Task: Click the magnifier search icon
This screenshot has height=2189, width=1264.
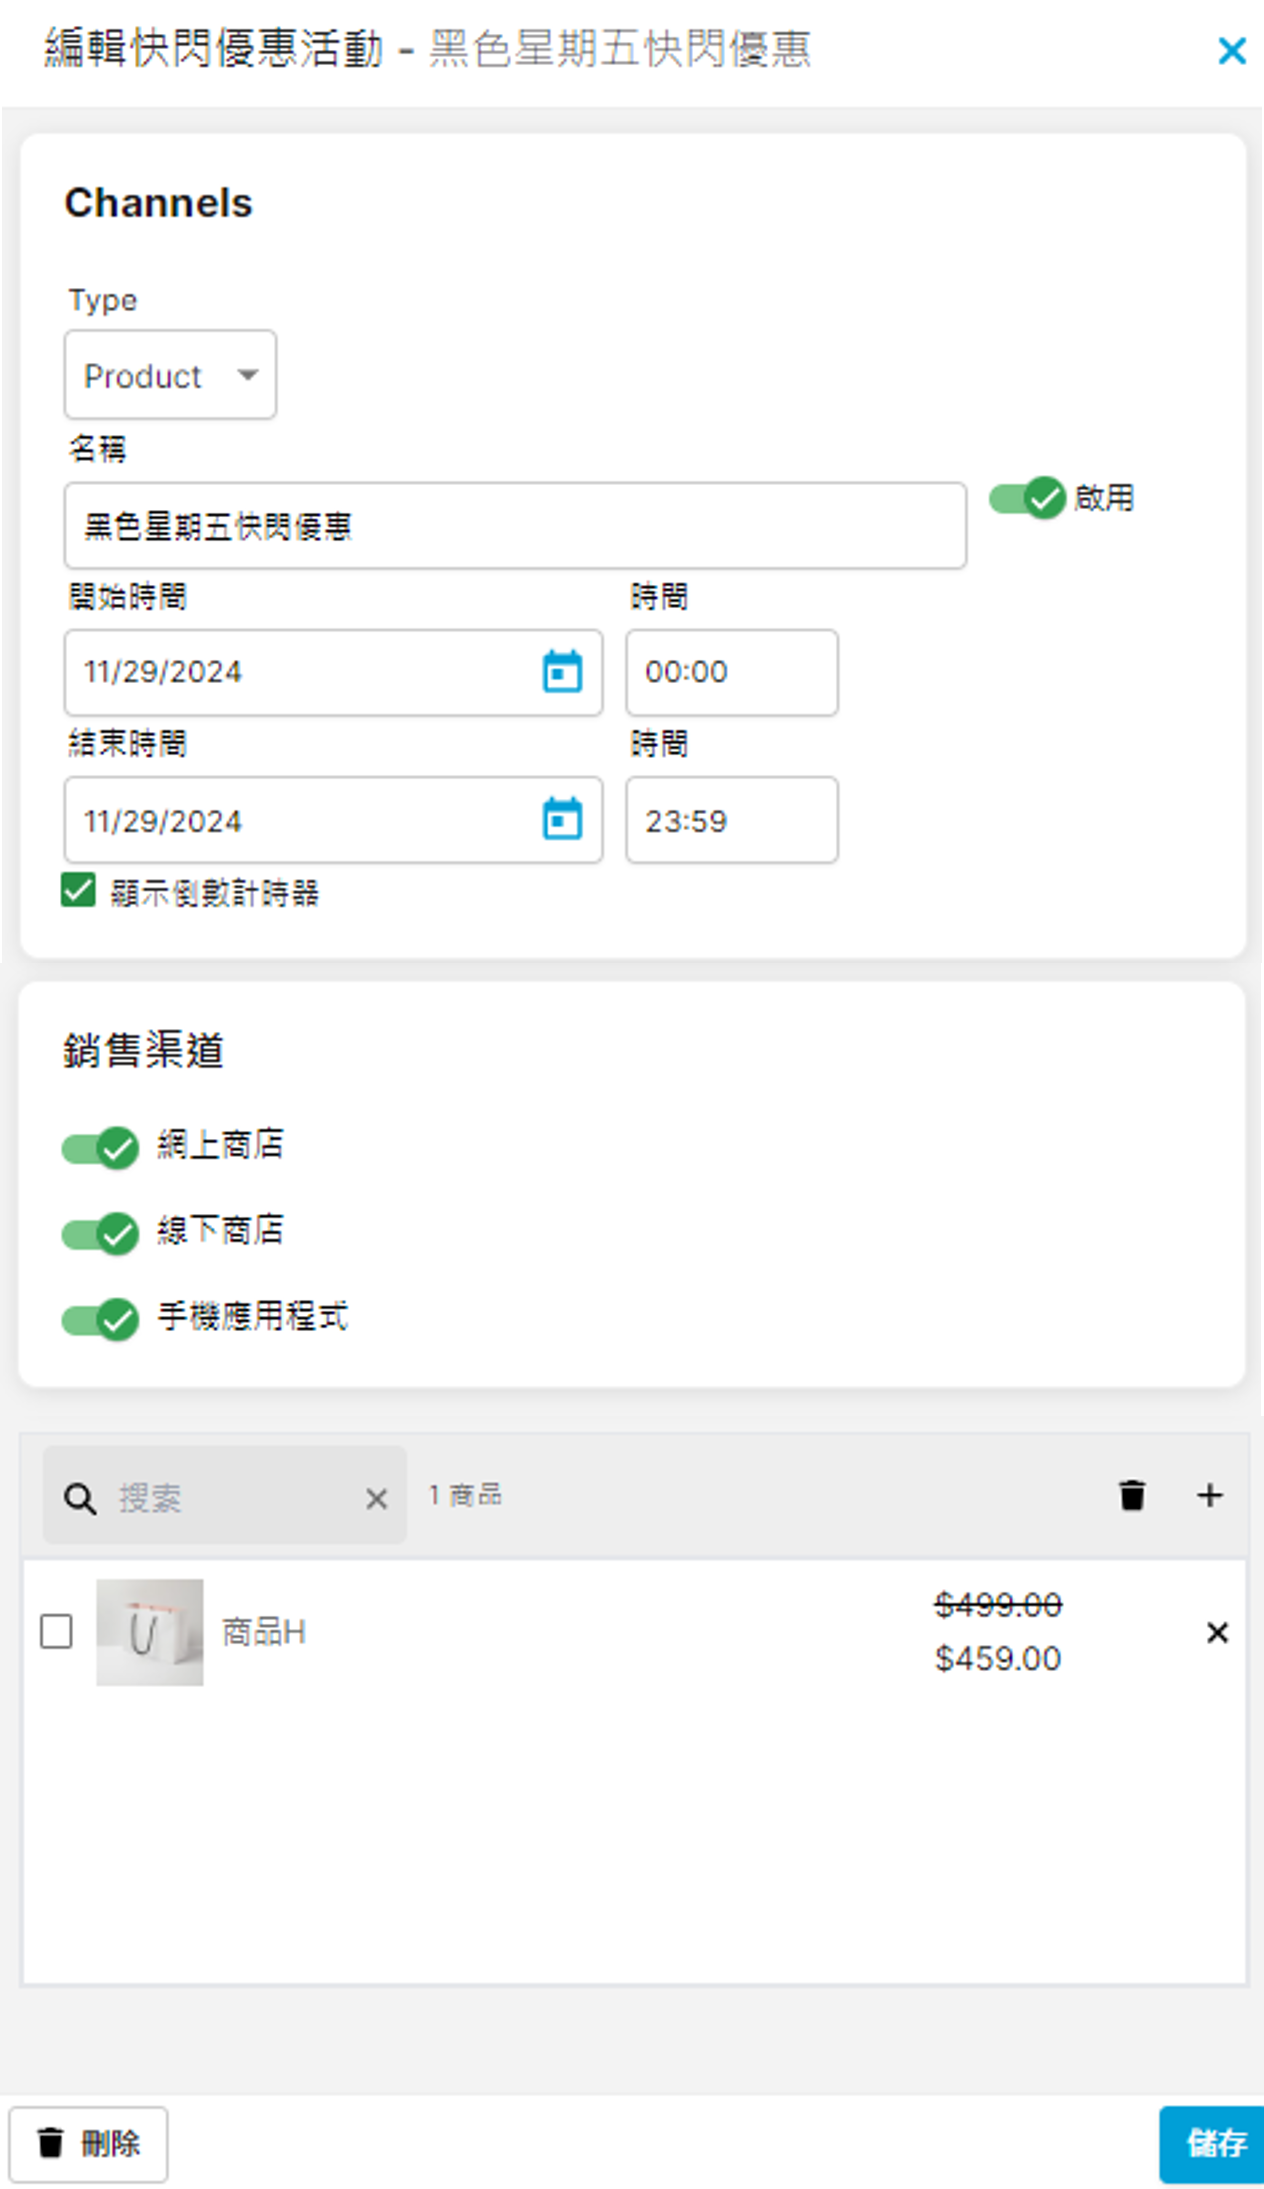Action: 79,1499
